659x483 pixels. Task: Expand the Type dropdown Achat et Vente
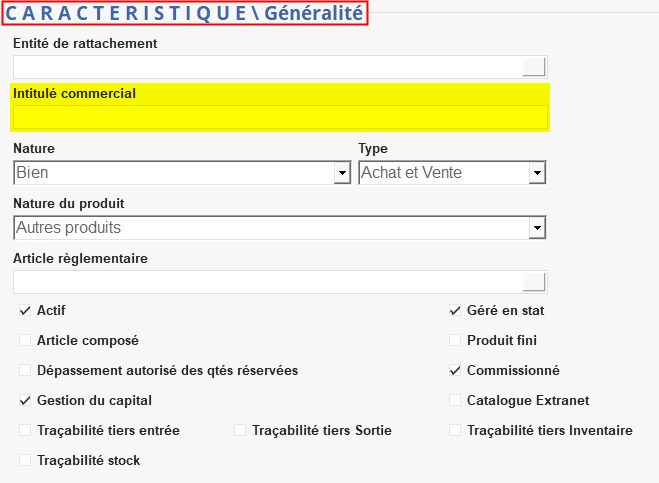pos(537,173)
